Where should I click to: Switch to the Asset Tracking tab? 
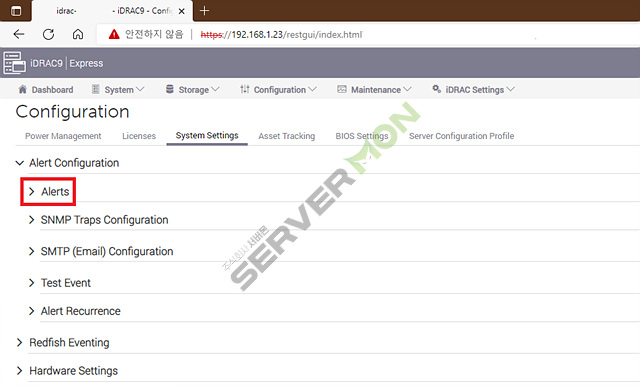tap(287, 136)
